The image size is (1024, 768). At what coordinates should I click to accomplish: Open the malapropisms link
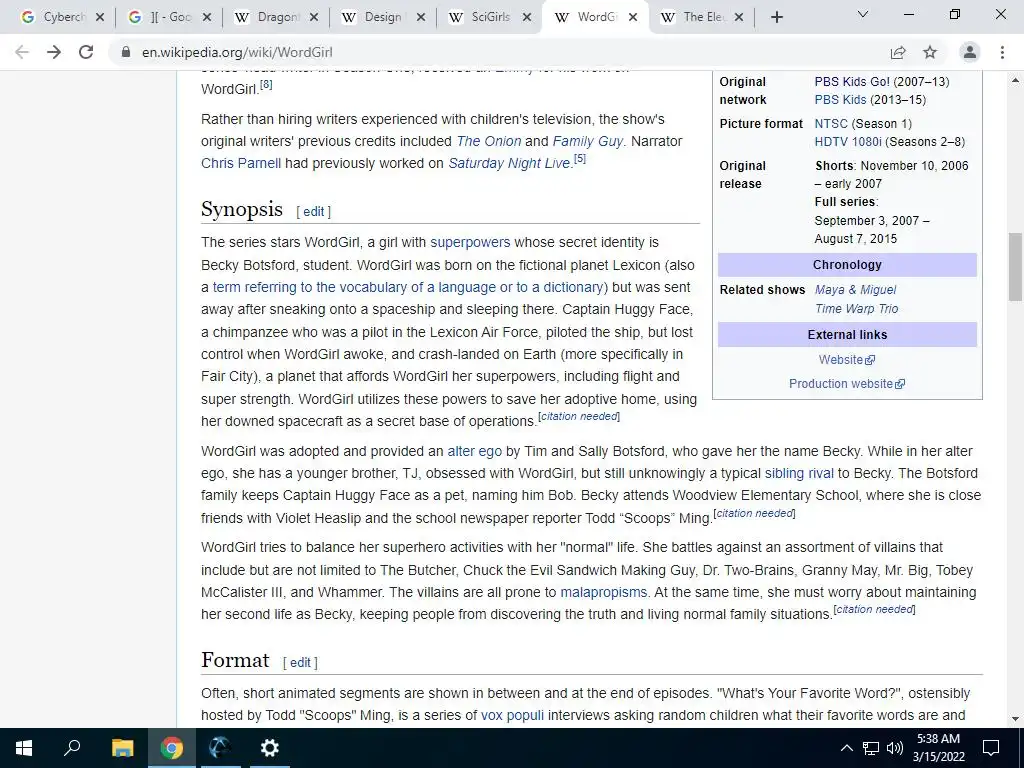(603, 592)
